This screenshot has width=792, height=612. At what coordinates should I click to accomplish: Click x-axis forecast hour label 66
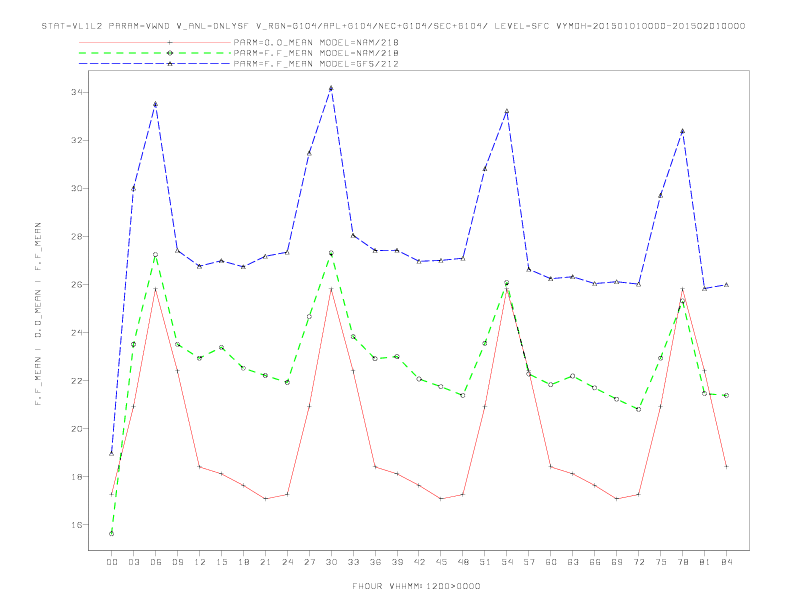coord(595,562)
